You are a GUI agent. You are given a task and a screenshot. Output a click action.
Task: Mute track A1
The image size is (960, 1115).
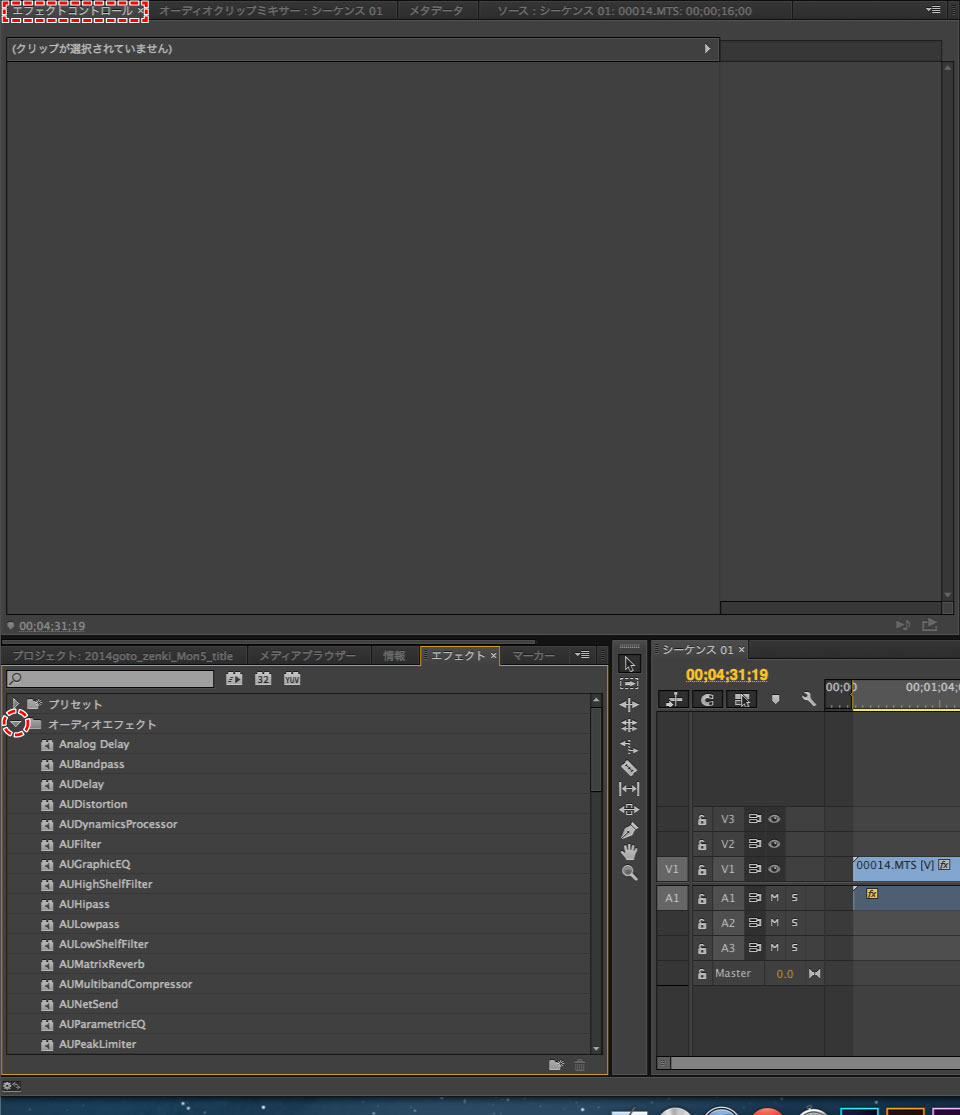click(774, 898)
